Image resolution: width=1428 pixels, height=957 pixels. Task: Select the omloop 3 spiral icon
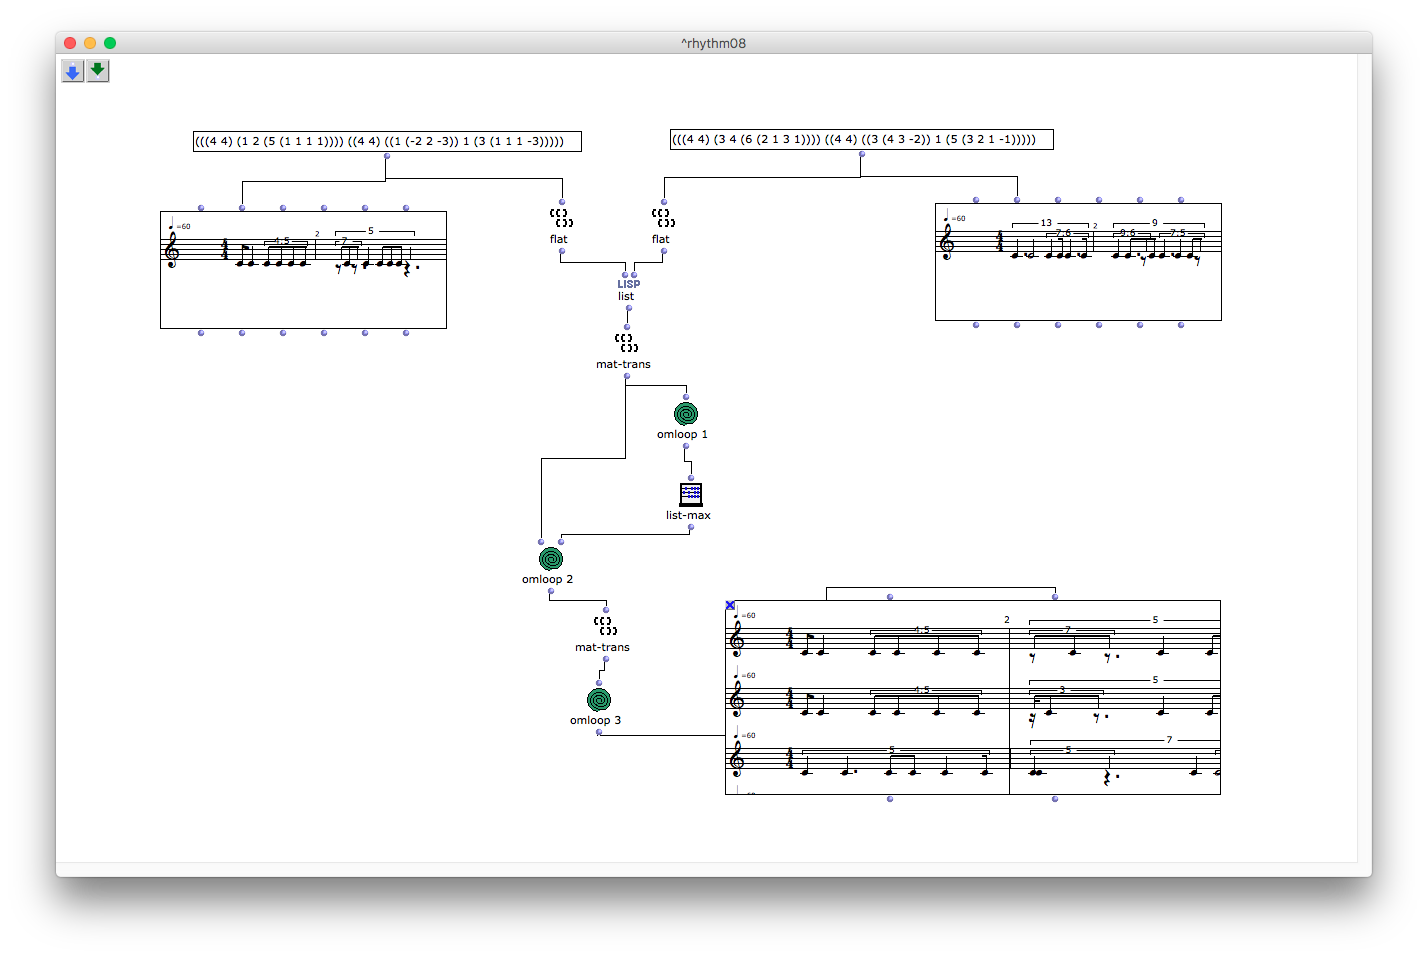(599, 700)
